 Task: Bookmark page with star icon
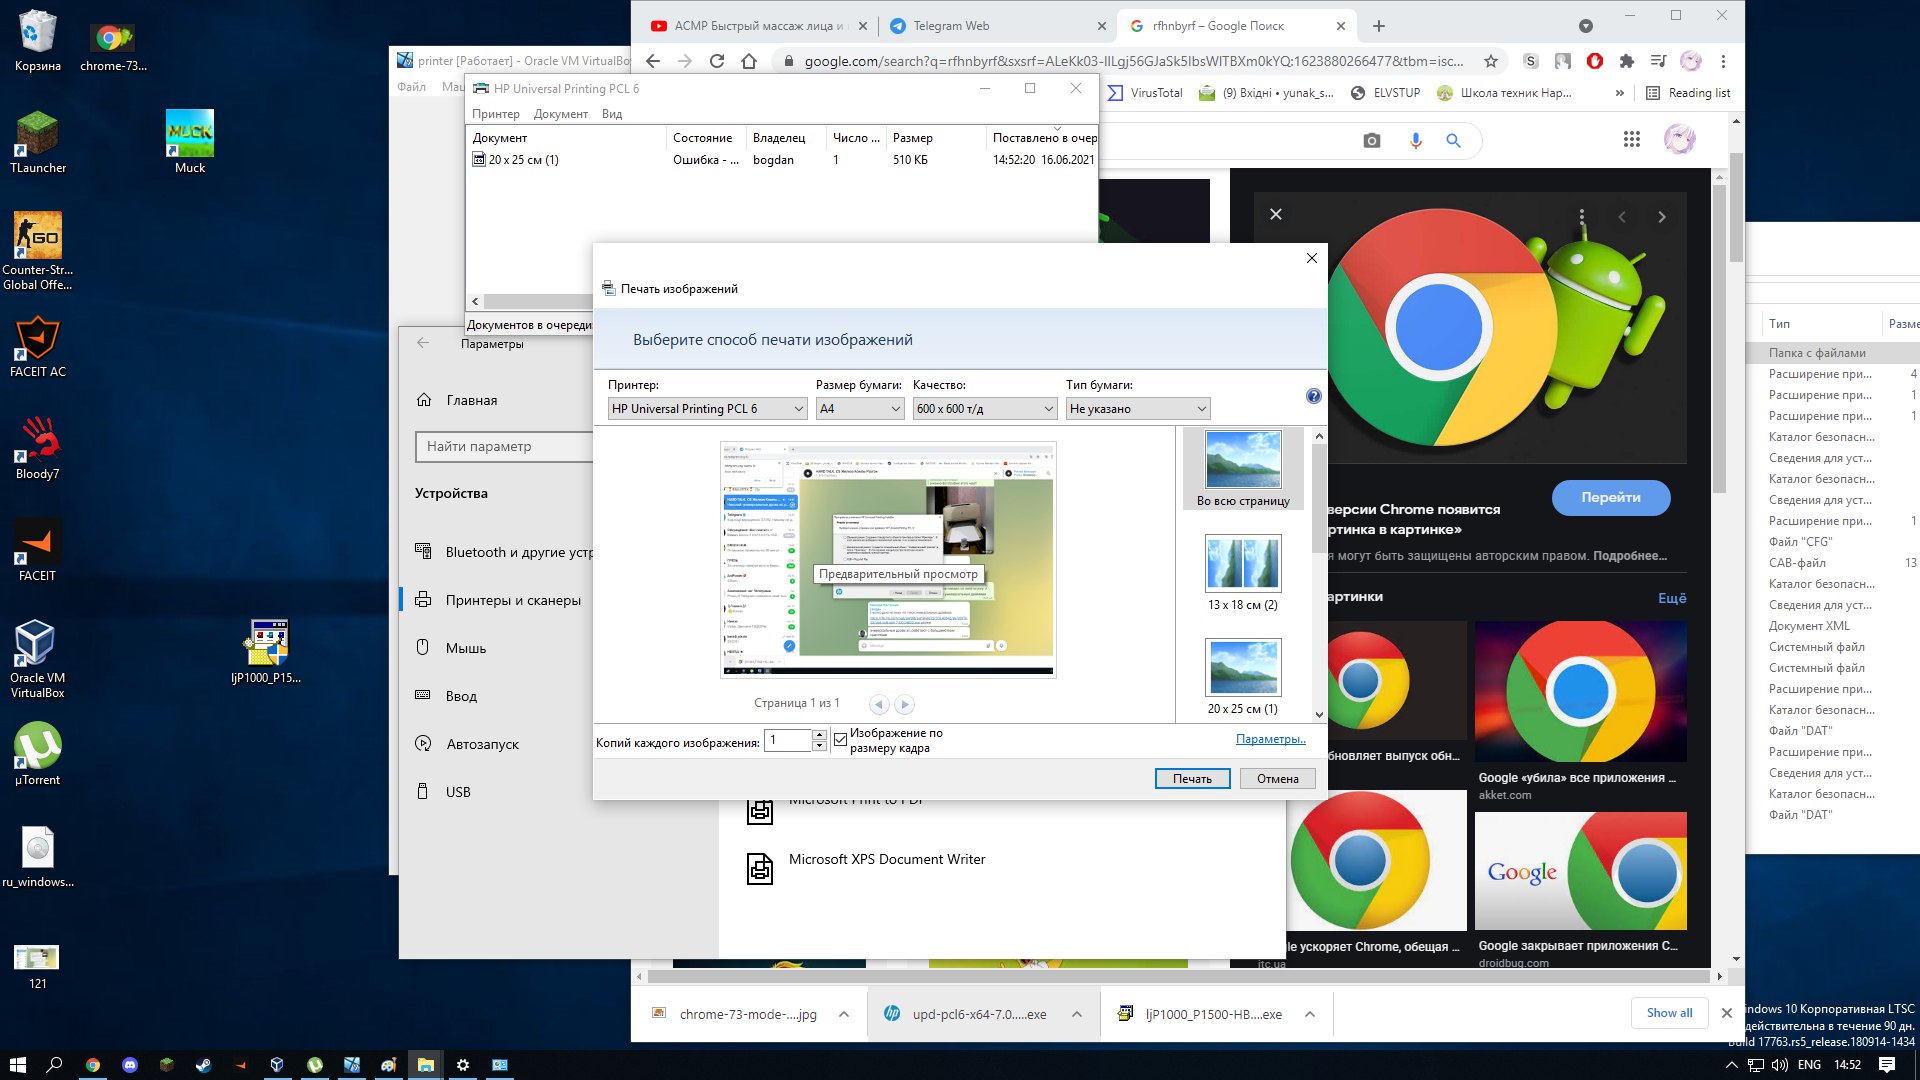tap(1490, 61)
